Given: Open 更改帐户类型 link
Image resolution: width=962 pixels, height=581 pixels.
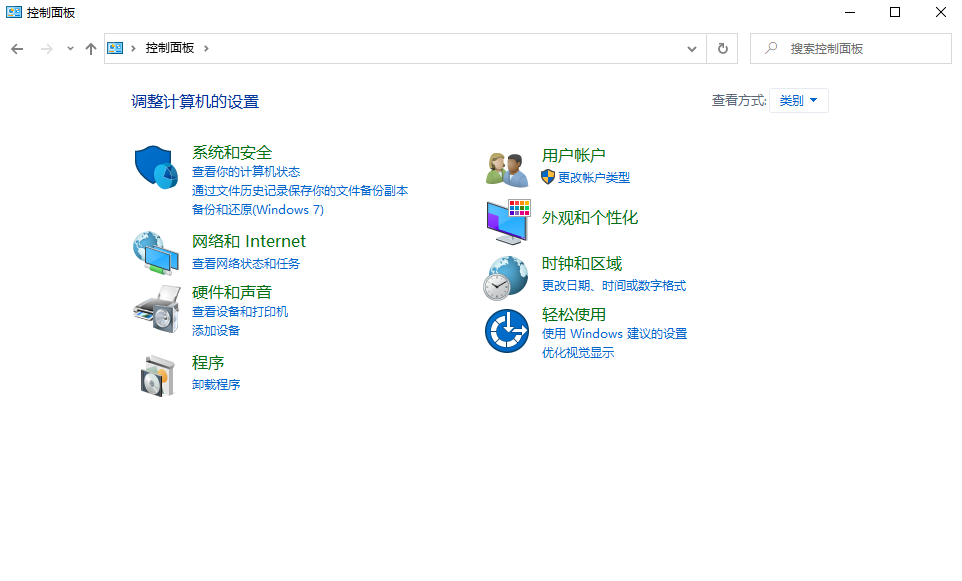Looking at the screenshot, I should tap(593, 177).
